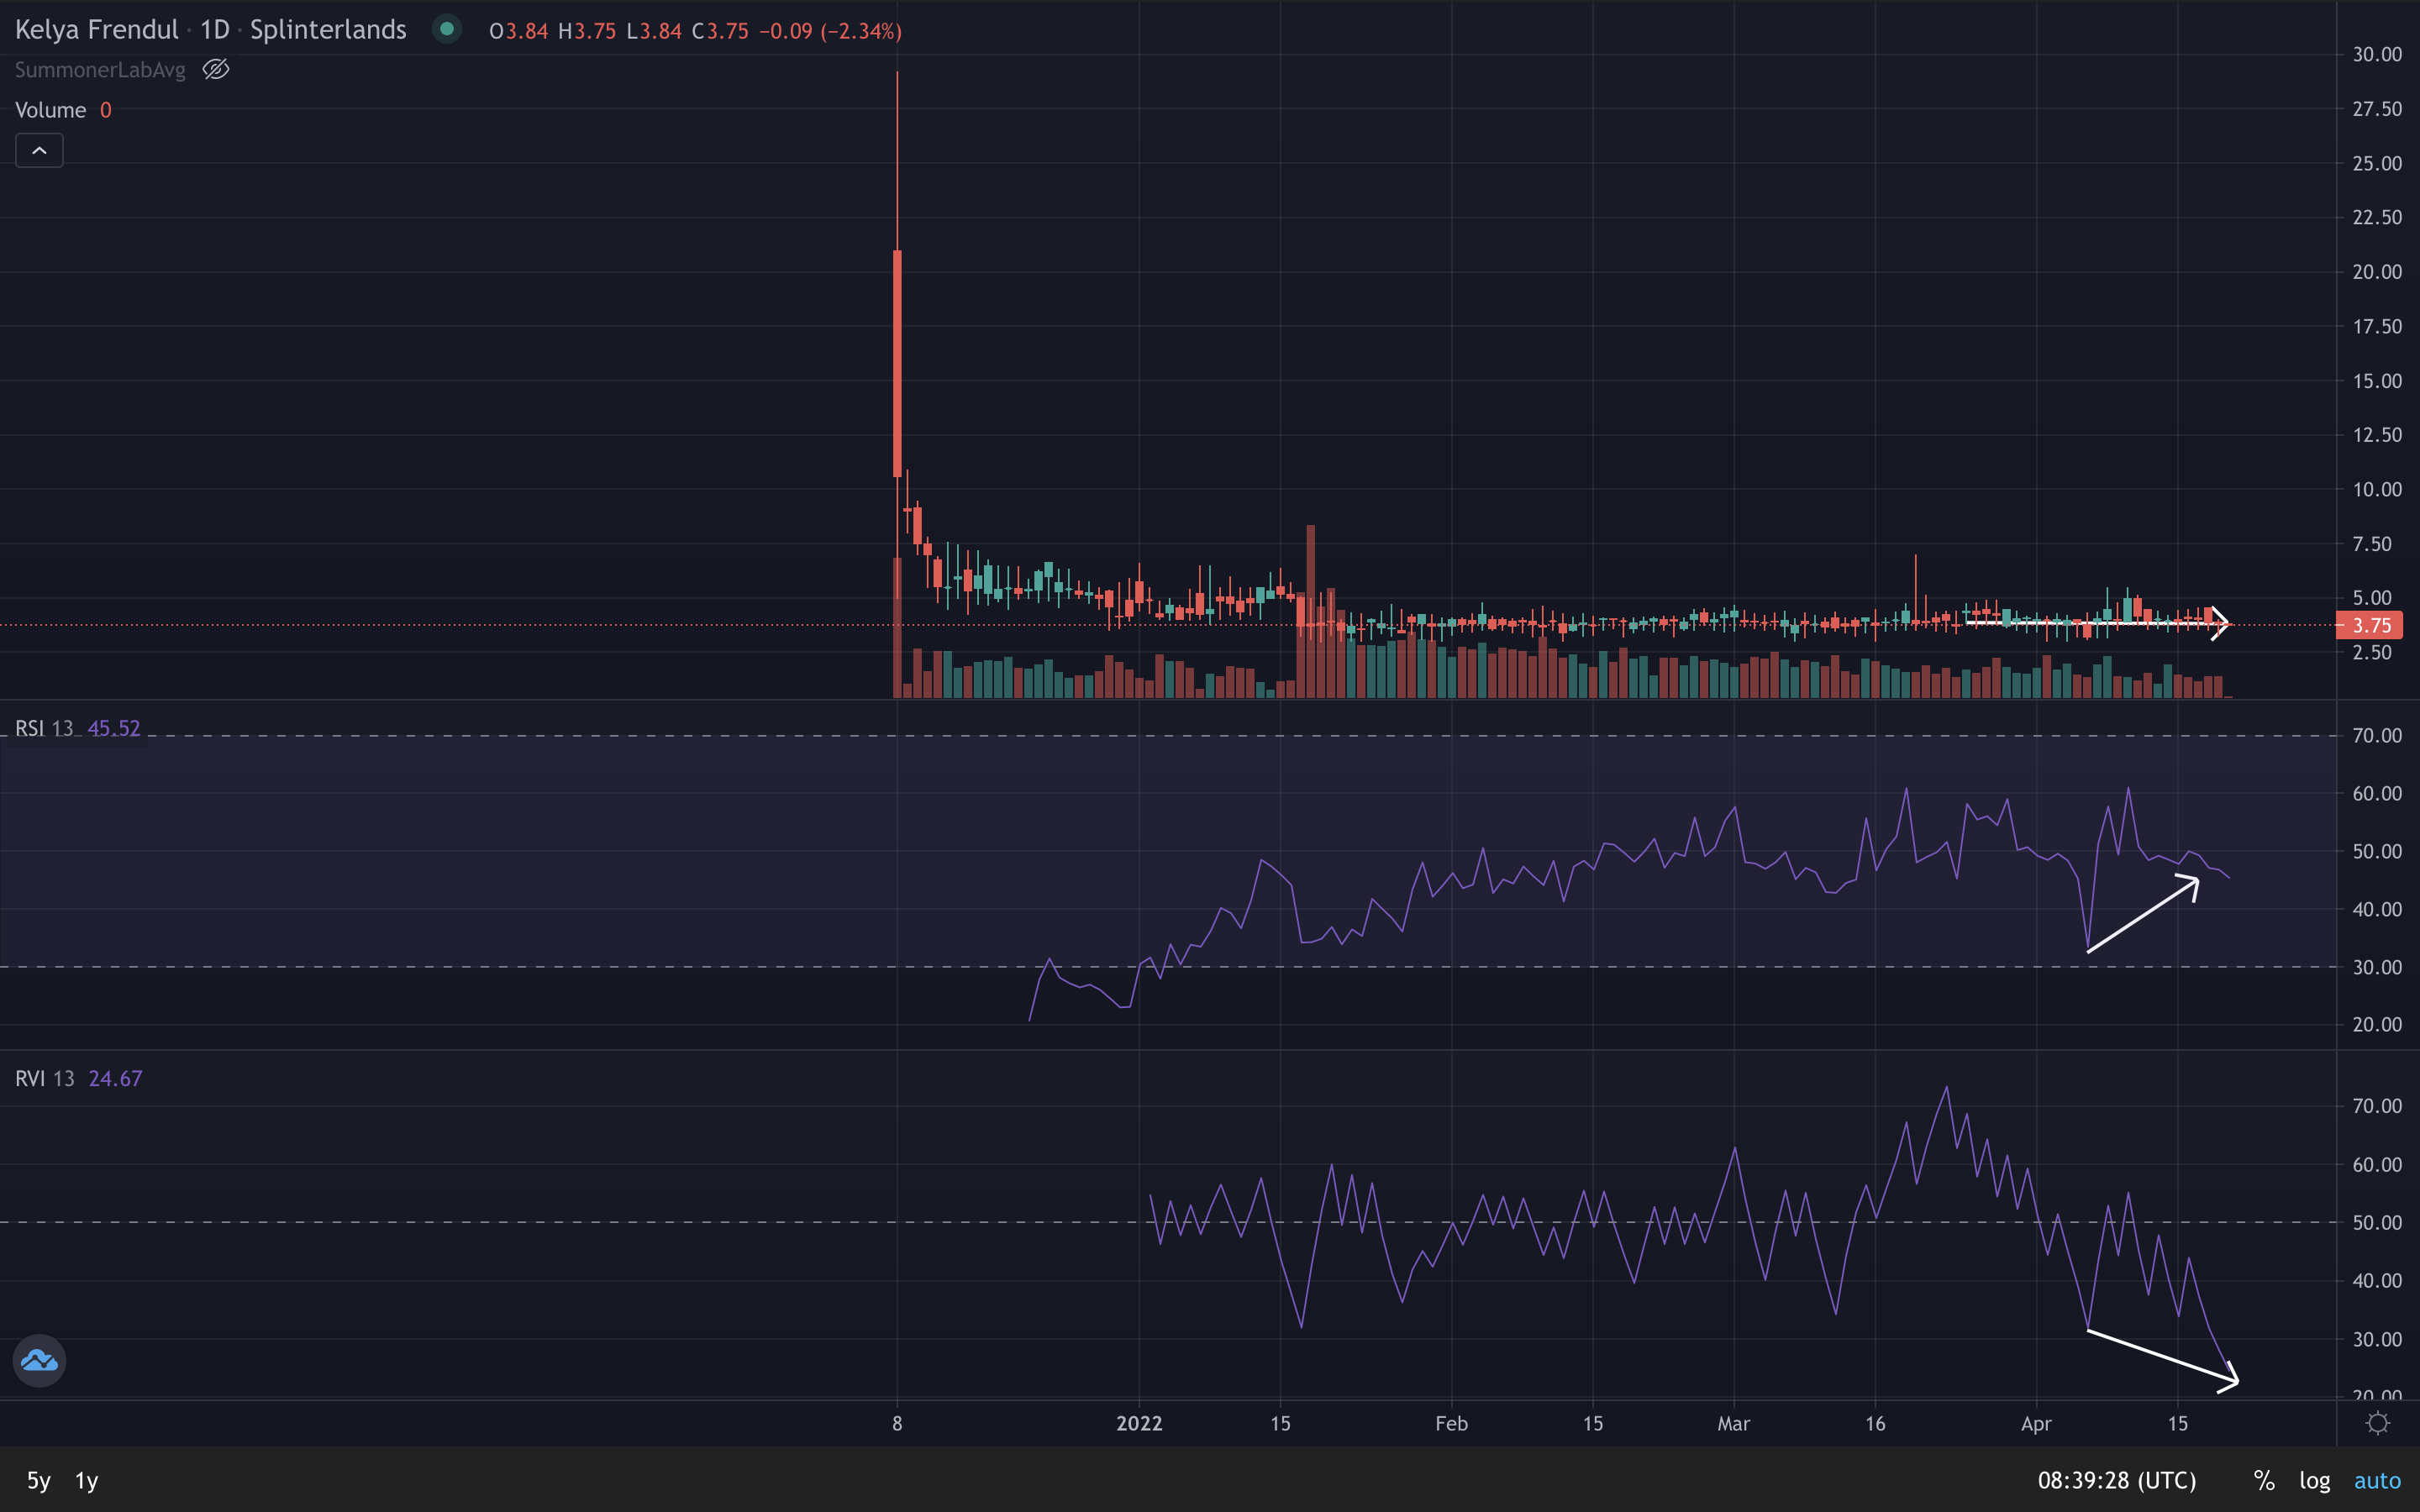Click the Apr label on time axis
The image size is (2420, 1512).
pyautogui.click(x=2036, y=1423)
